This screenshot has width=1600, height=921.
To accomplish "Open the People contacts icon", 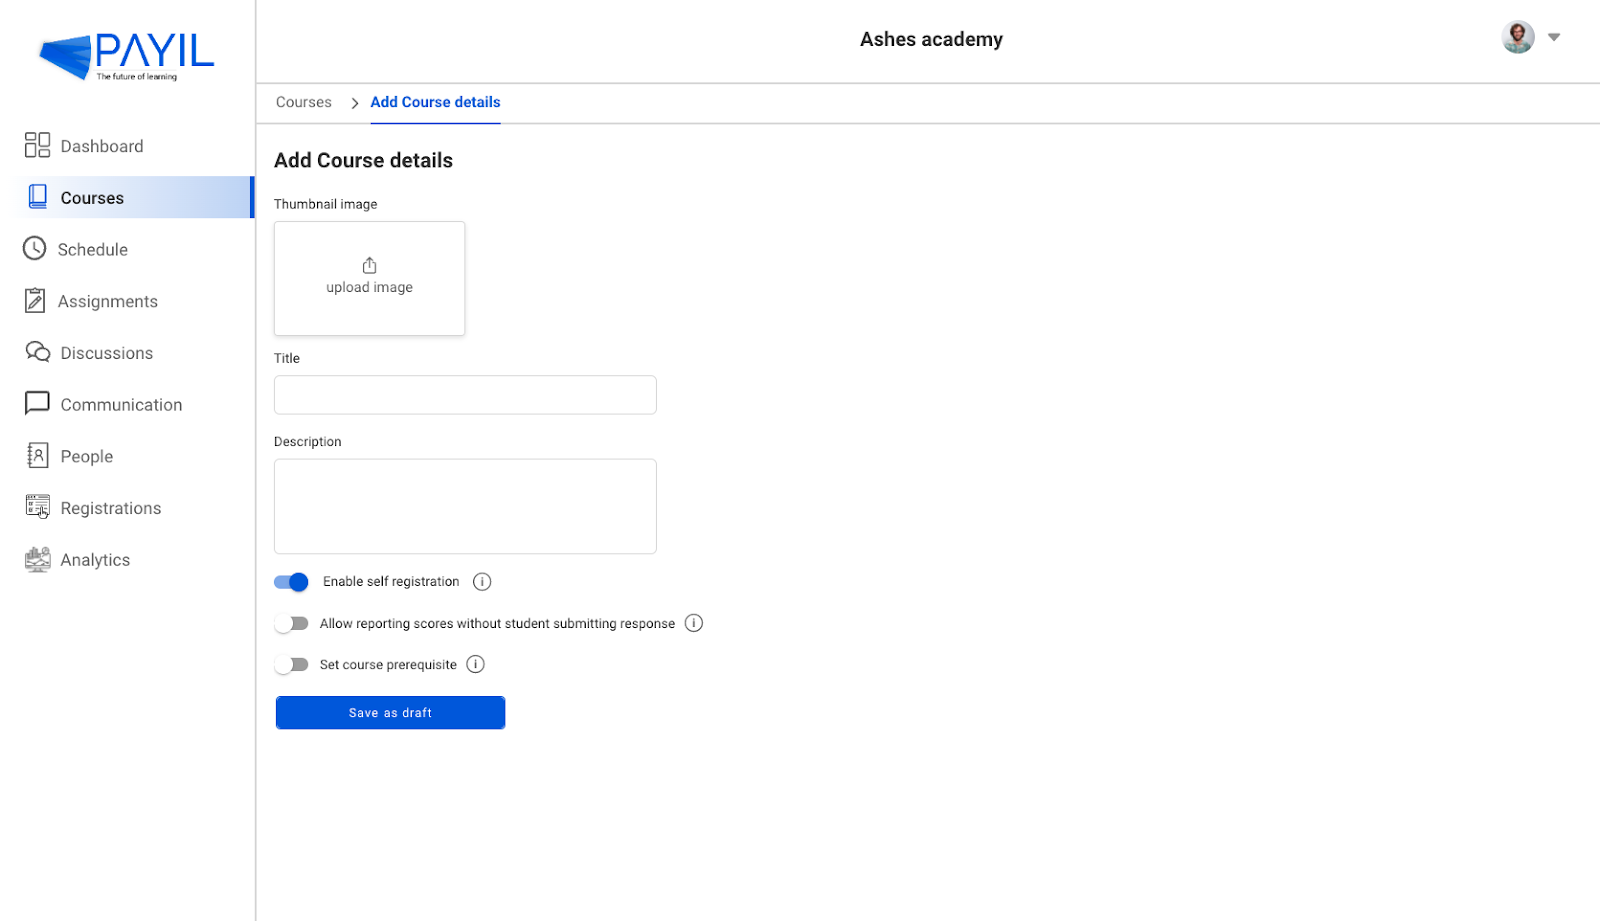I will (37, 456).
